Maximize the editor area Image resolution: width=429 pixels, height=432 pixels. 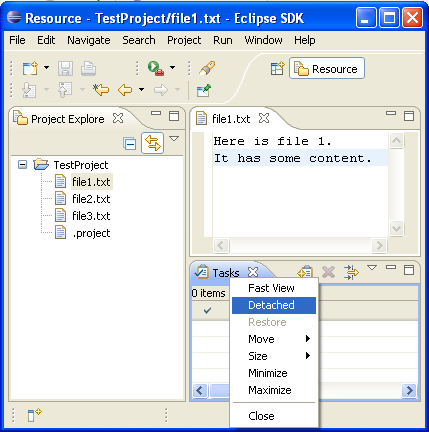coord(409,116)
